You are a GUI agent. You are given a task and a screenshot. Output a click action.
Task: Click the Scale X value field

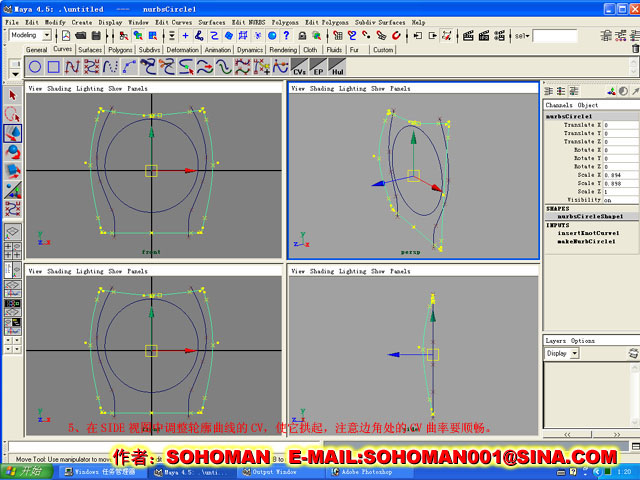point(620,175)
